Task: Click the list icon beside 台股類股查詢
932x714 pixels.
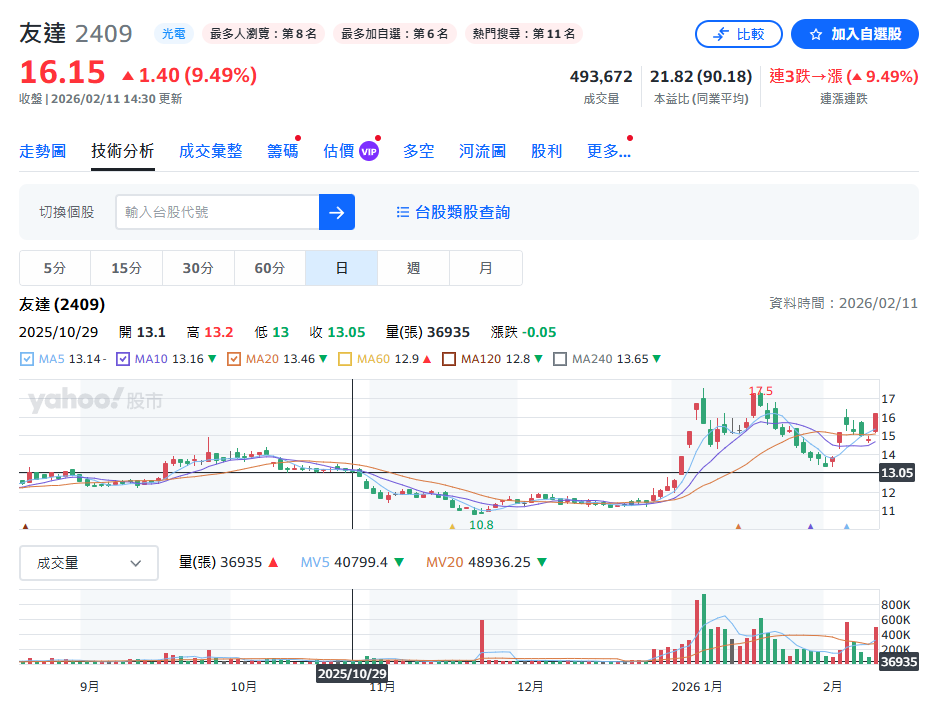Action: pos(403,212)
